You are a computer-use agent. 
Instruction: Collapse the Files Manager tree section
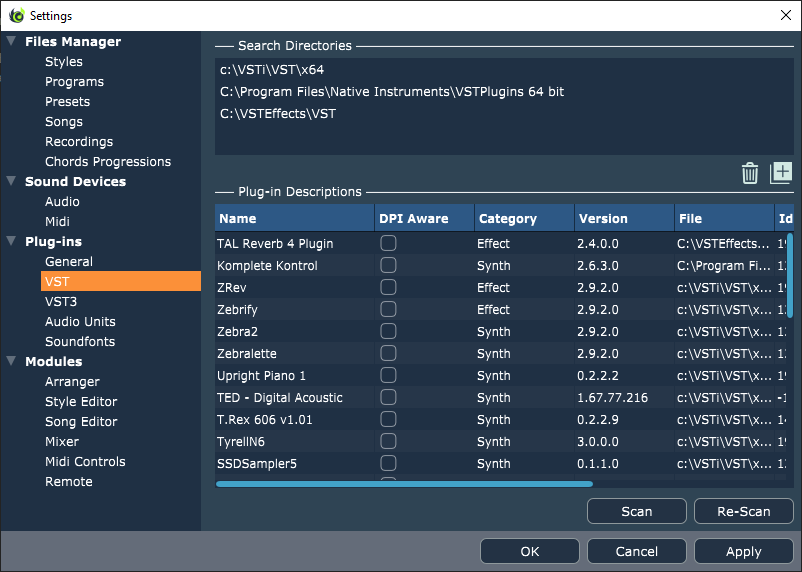(11, 42)
